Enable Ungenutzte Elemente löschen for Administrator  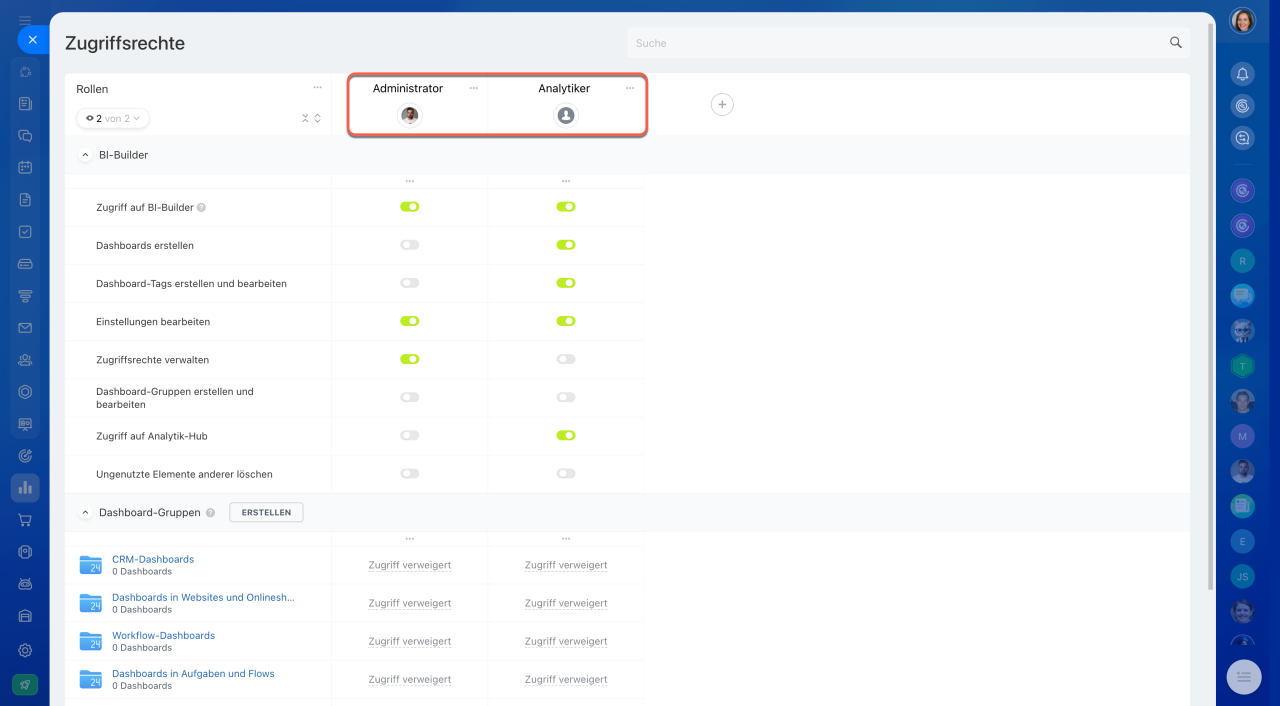pyautogui.click(x=410, y=474)
